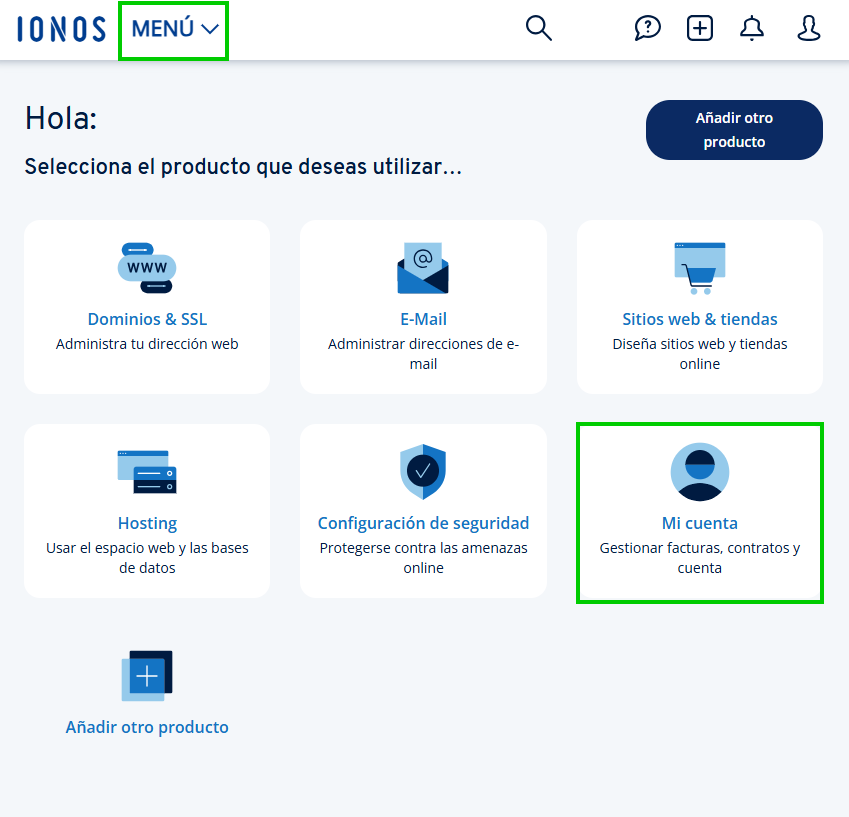Select the Hosting product card
The height and width of the screenshot is (817, 849).
click(147, 511)
